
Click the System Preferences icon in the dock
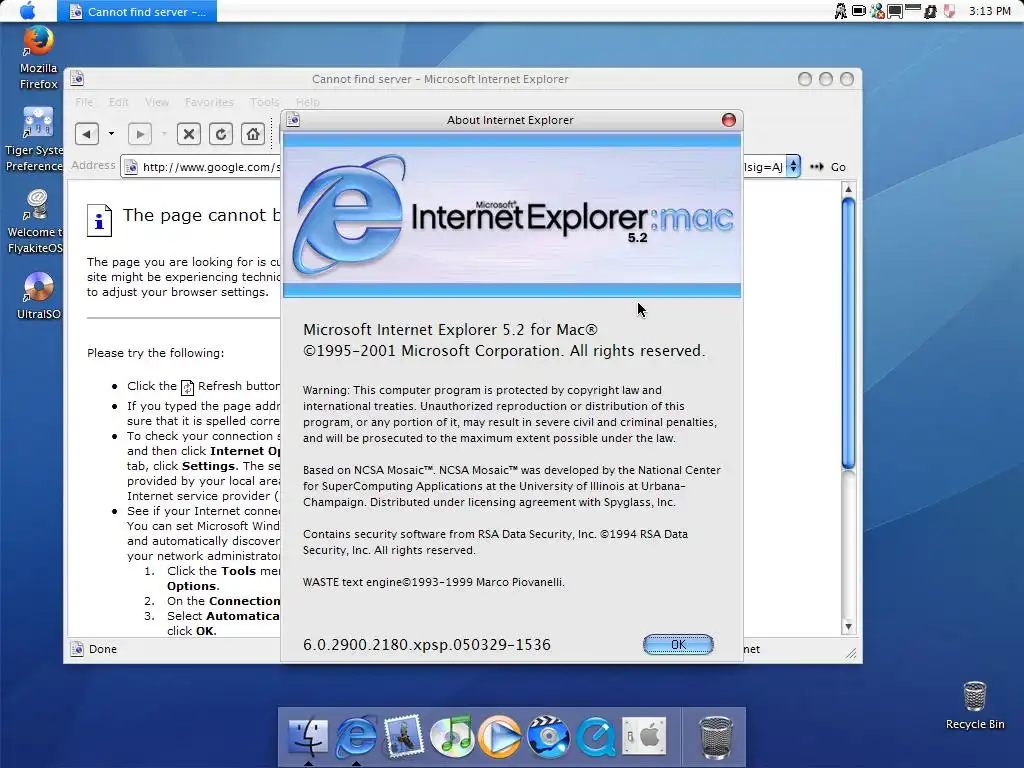point(644,736)
